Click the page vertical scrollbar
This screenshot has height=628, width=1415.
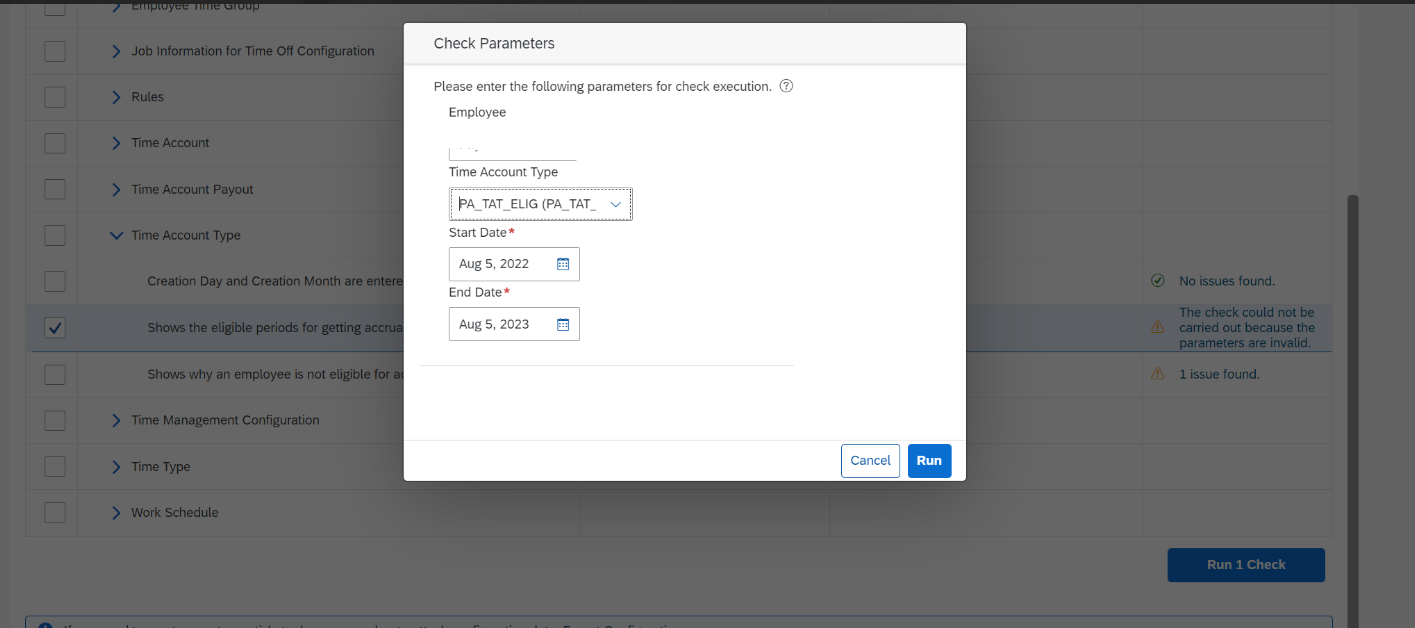pyautogui.click(x=1353, y=410)
